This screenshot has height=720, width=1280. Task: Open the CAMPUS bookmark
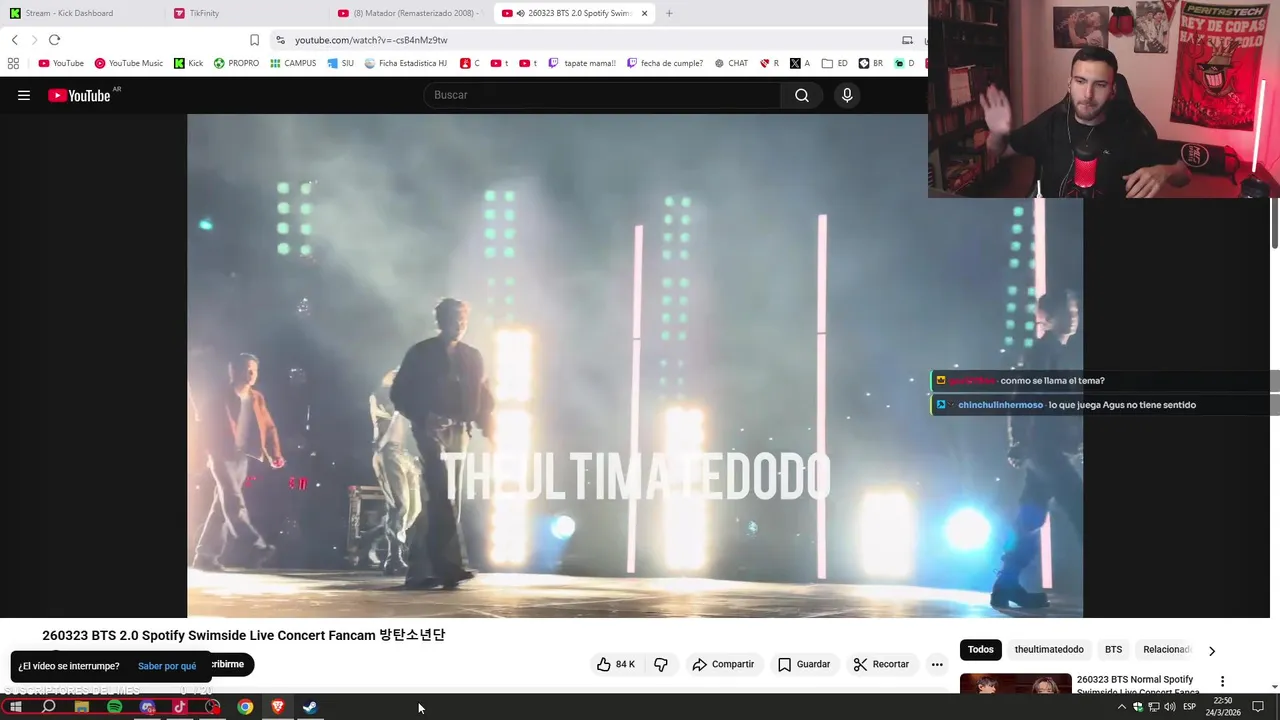pos(293,63)
